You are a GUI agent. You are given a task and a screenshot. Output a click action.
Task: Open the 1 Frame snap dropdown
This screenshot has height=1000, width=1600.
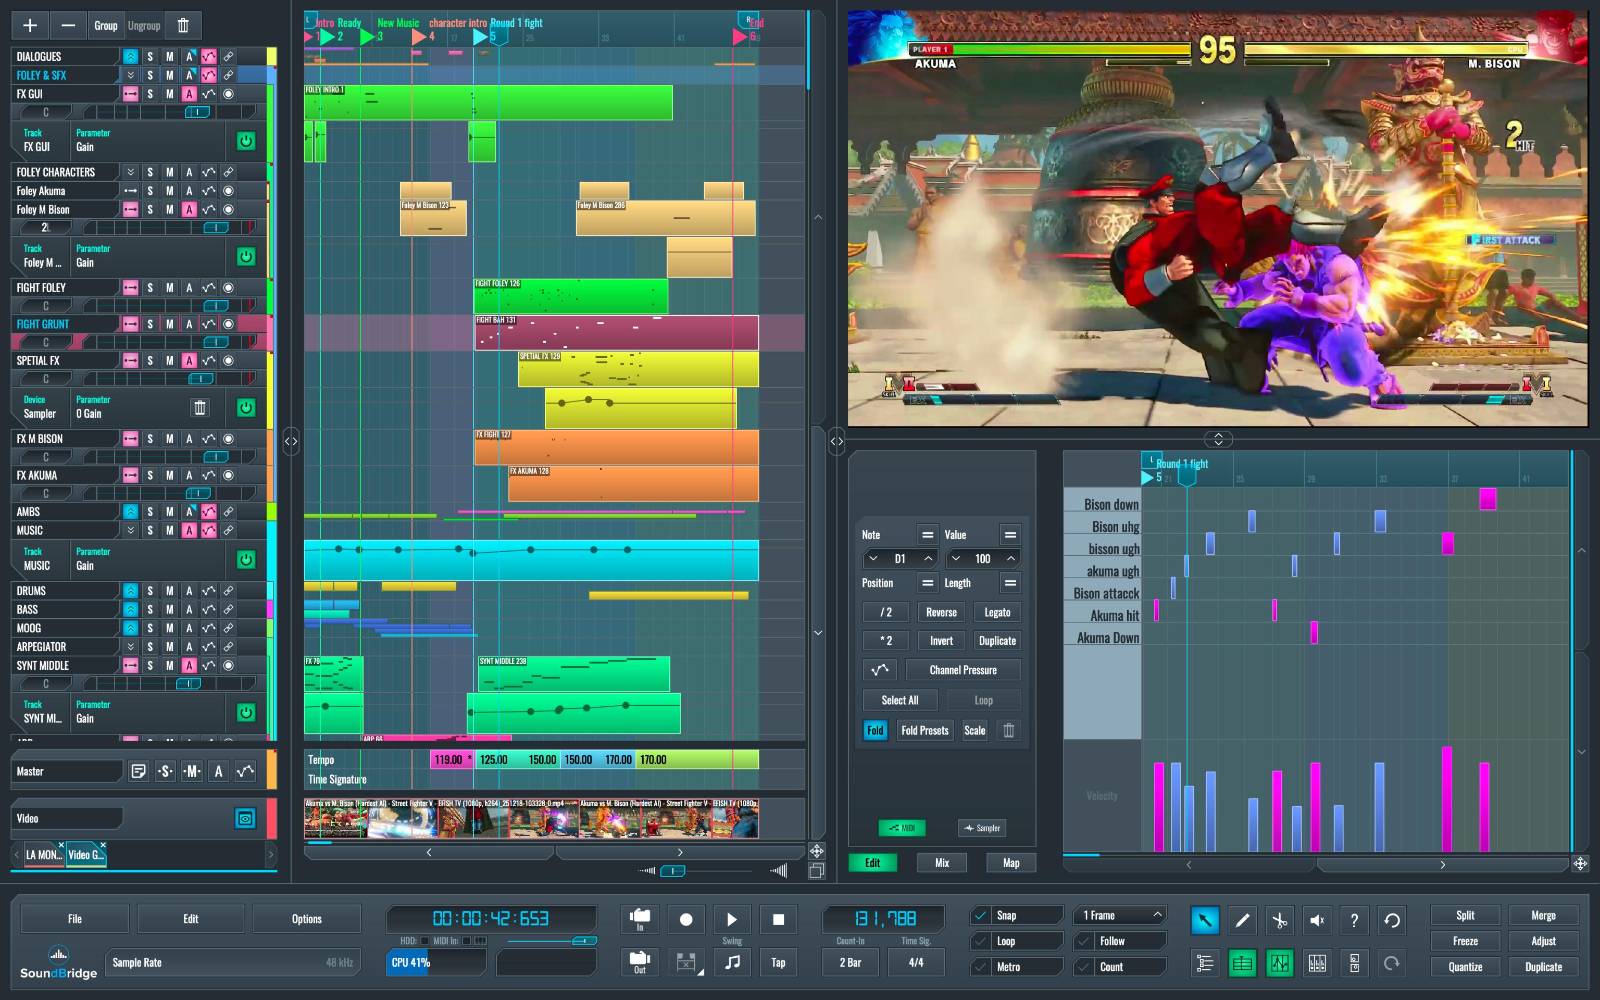click(x=1121, y=915)
